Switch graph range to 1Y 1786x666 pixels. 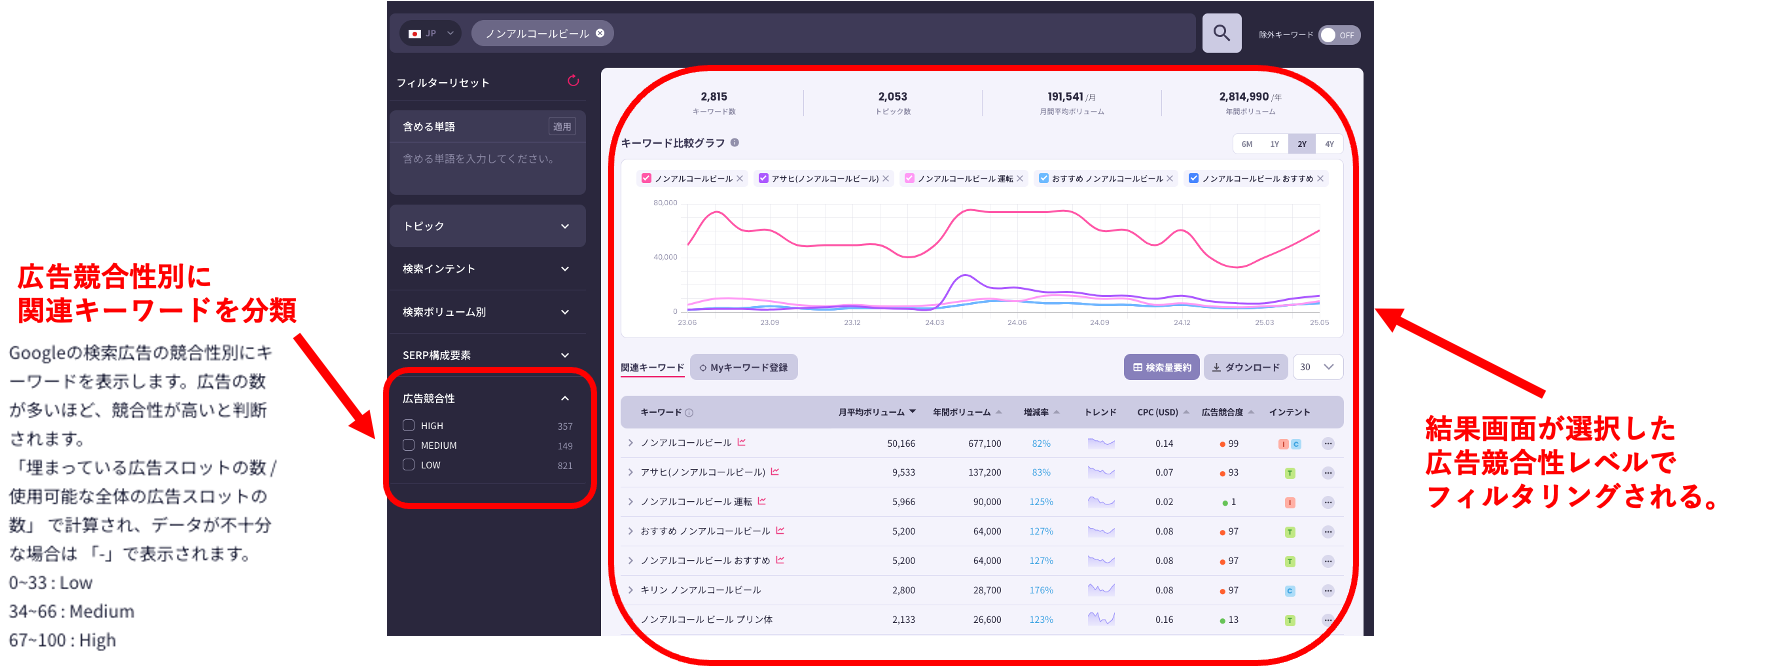point(1274,144)
